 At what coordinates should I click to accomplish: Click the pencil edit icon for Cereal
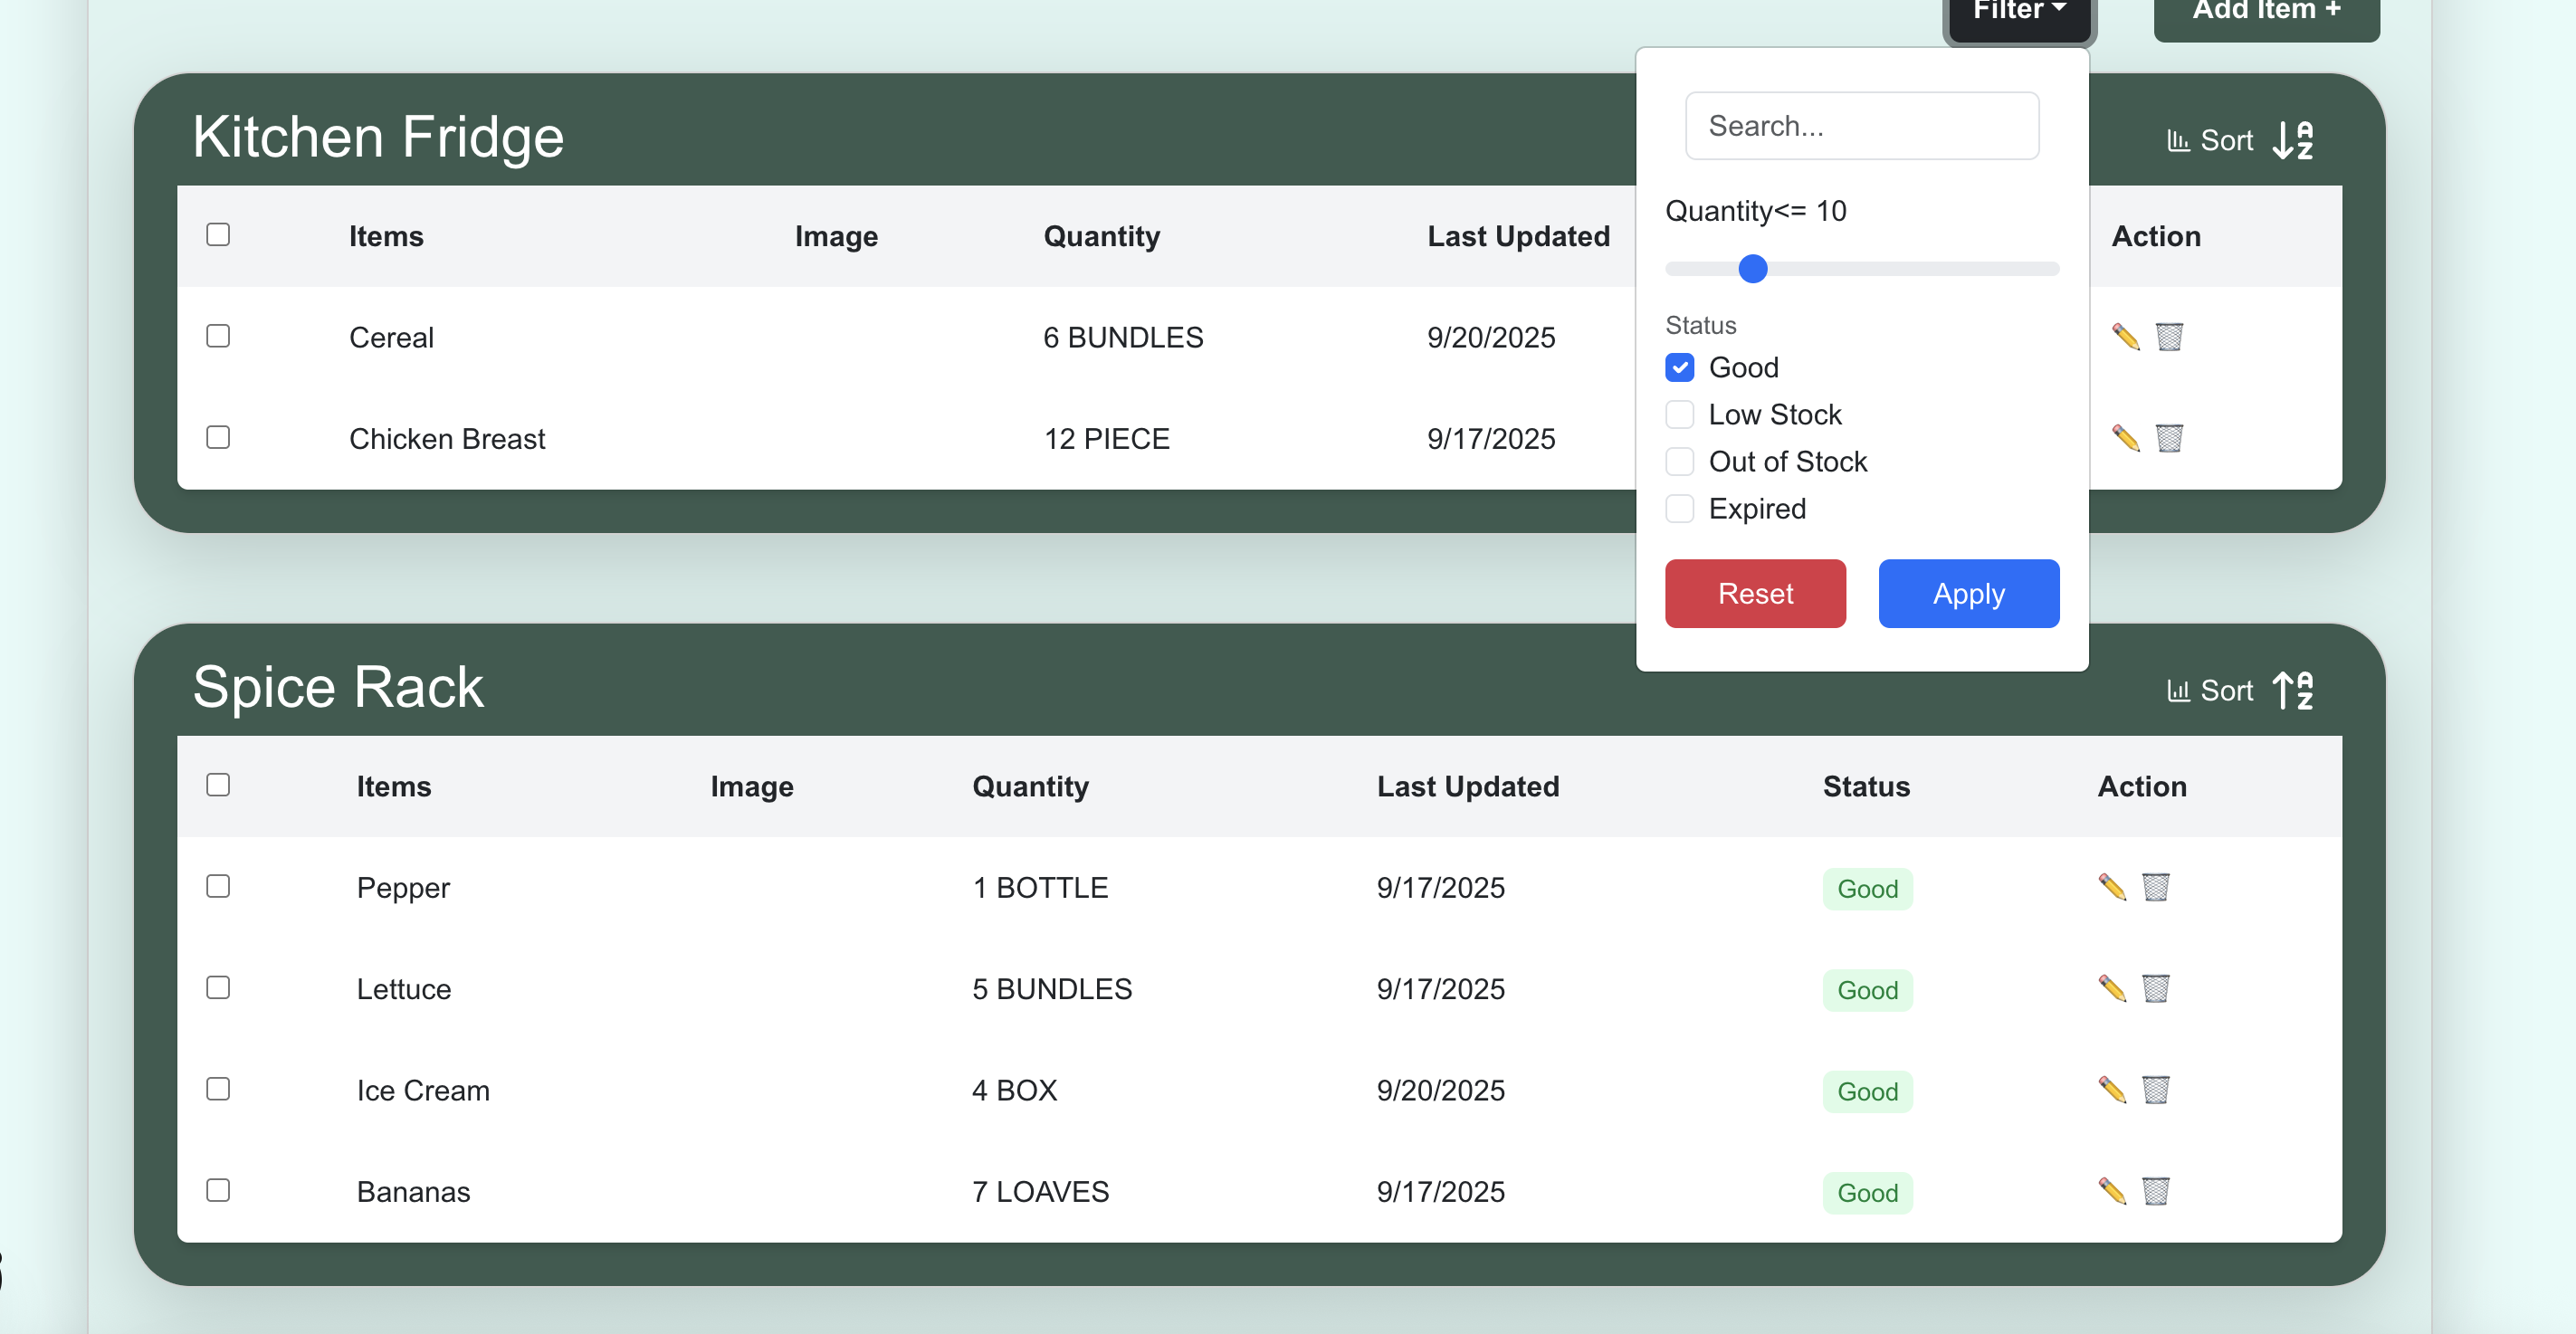[2125, 337]
